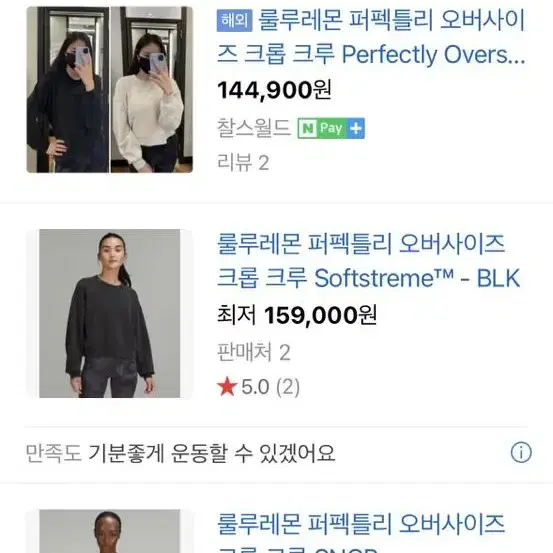553x553 pixels.
Task: Open the 찰스월드 seller name
Action: point(254,128)
